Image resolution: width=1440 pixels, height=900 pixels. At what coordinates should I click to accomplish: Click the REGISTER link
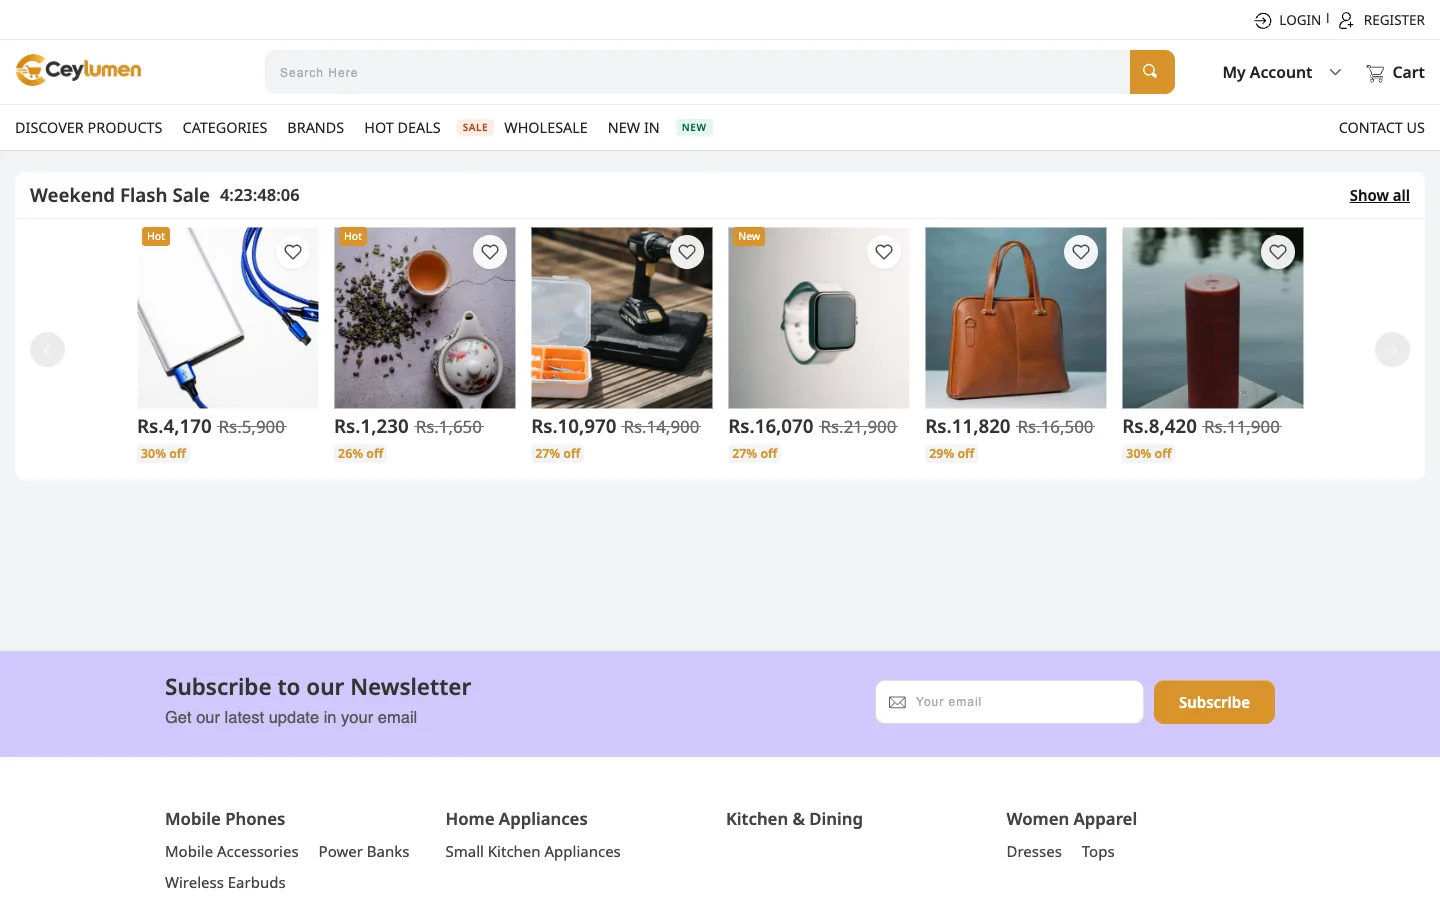(1394, 20)
